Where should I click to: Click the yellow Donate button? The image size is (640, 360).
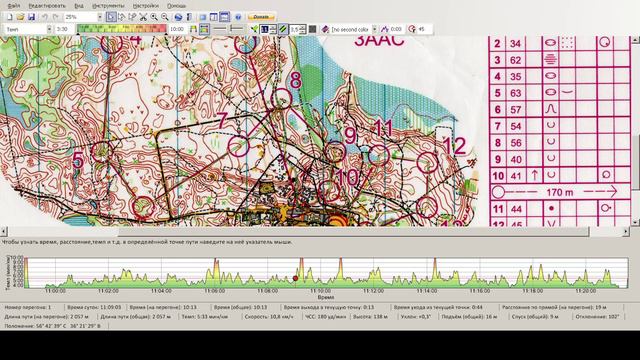pyautogui.click(x=261, y=17)
